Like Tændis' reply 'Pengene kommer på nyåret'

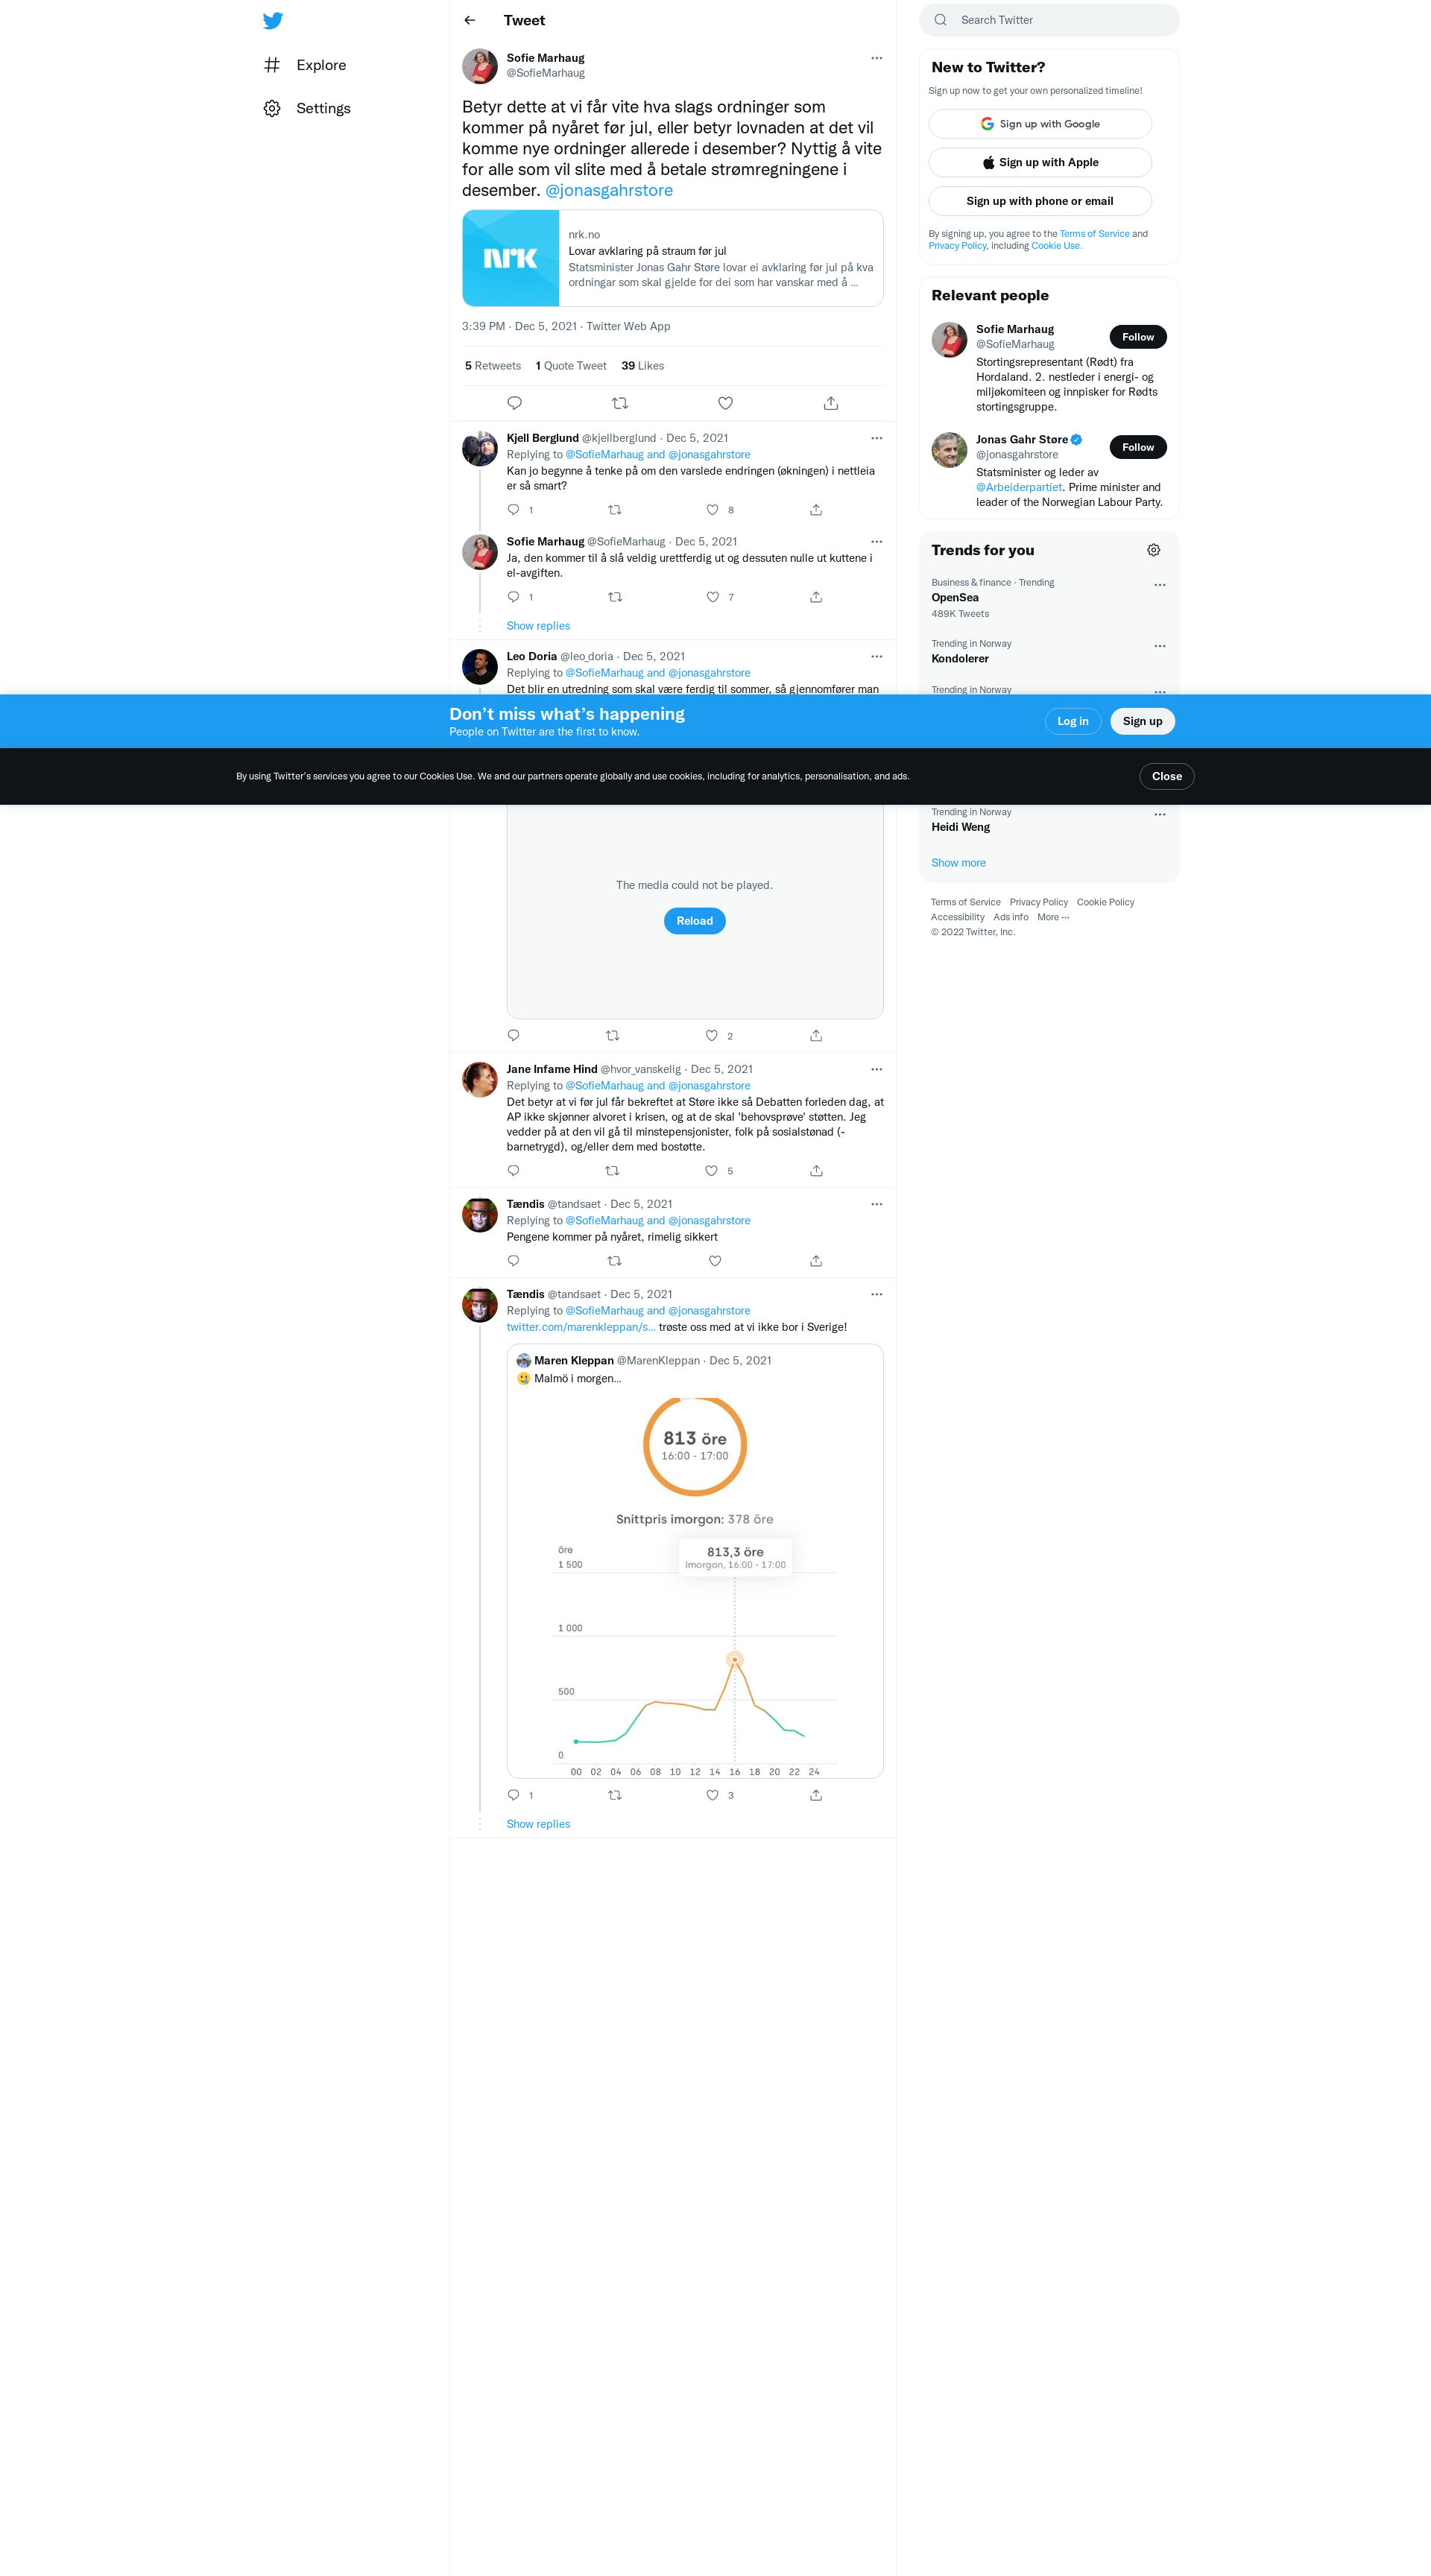(x=715, y=1261)
